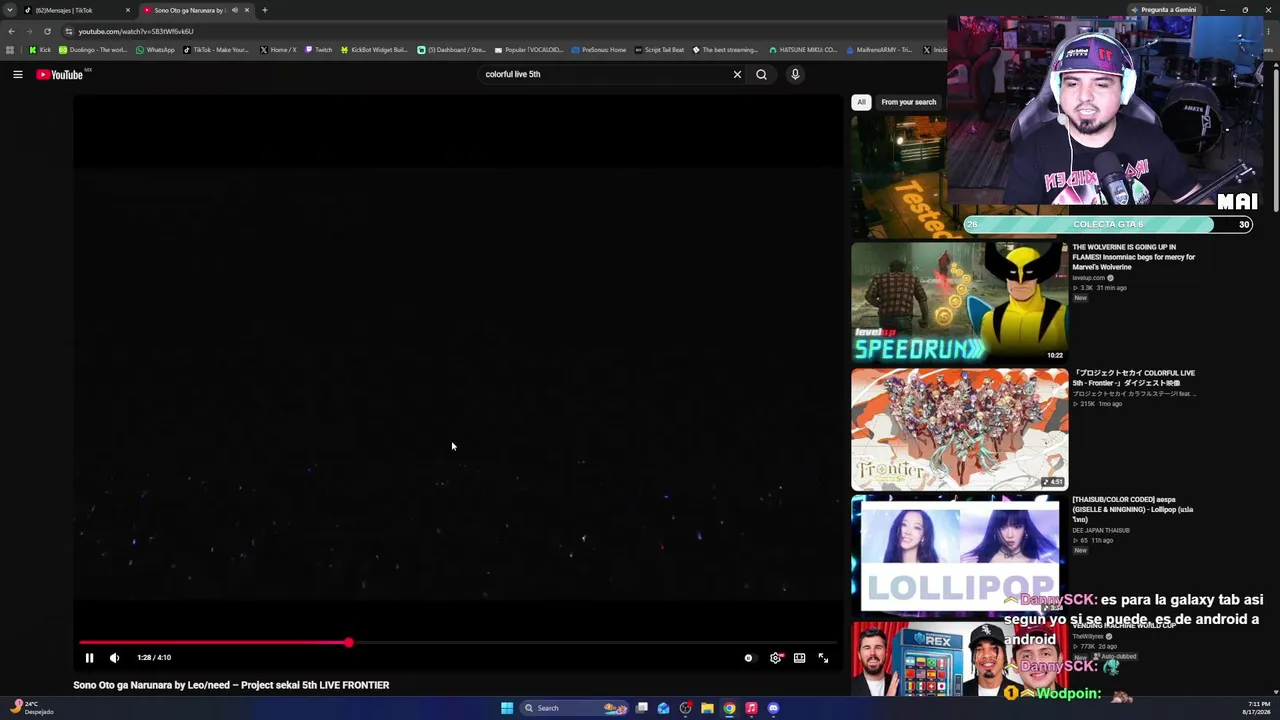Open the apps grid in bookmarks bar
The height and width of the screenshot is (720, 1280).
[x=10, y=50]
